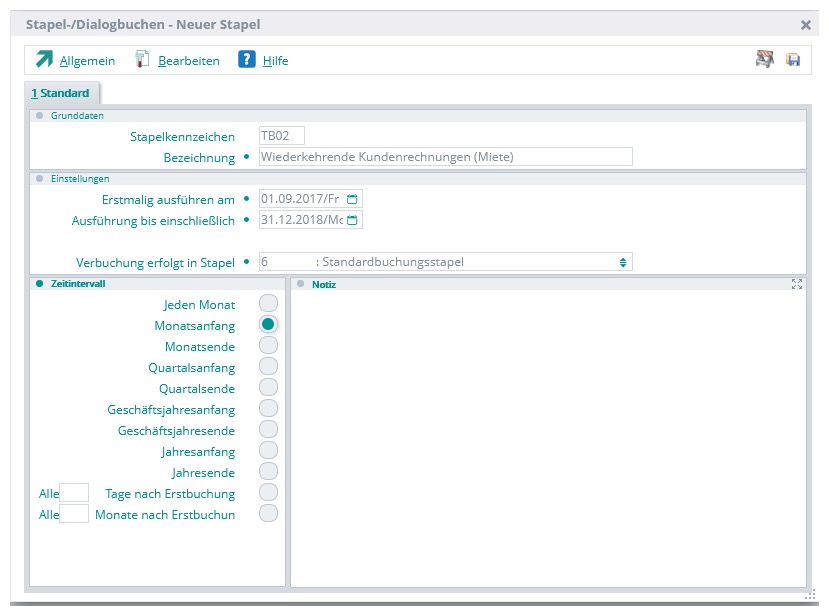Open the Allgemein menu
Screen dimensions: 829x616
pos(87,61)
